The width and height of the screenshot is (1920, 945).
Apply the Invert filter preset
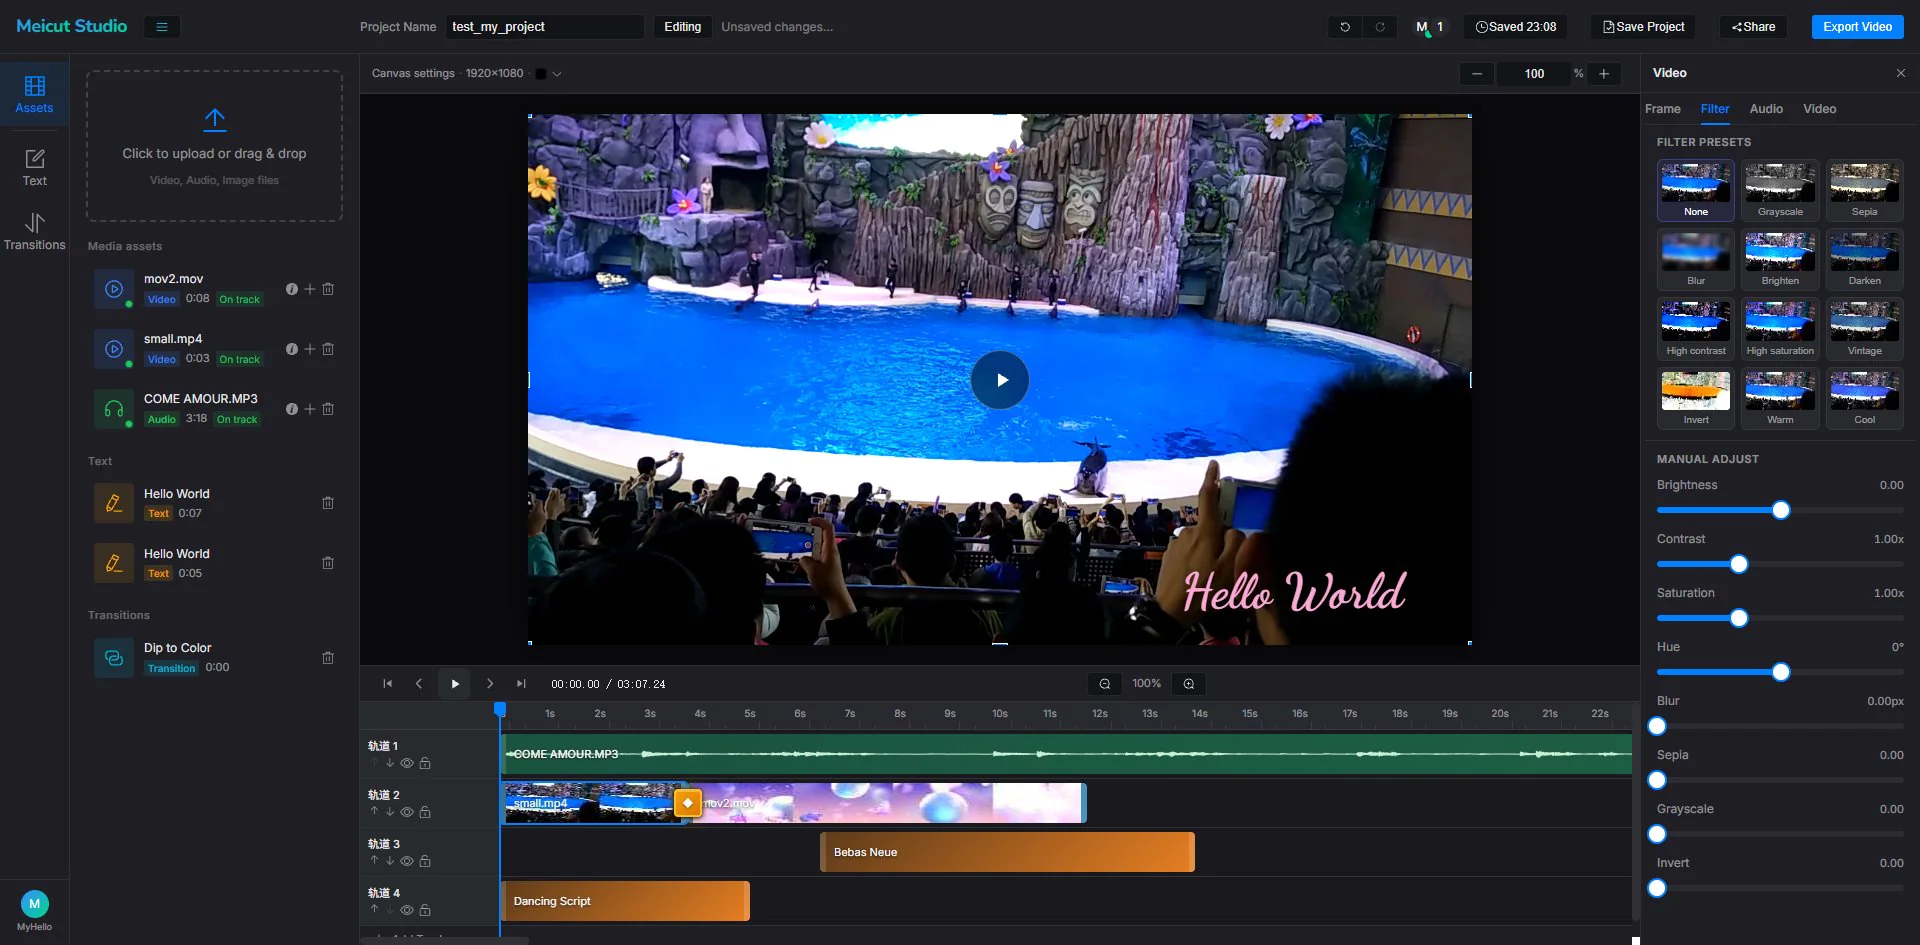coord(1696,398)
